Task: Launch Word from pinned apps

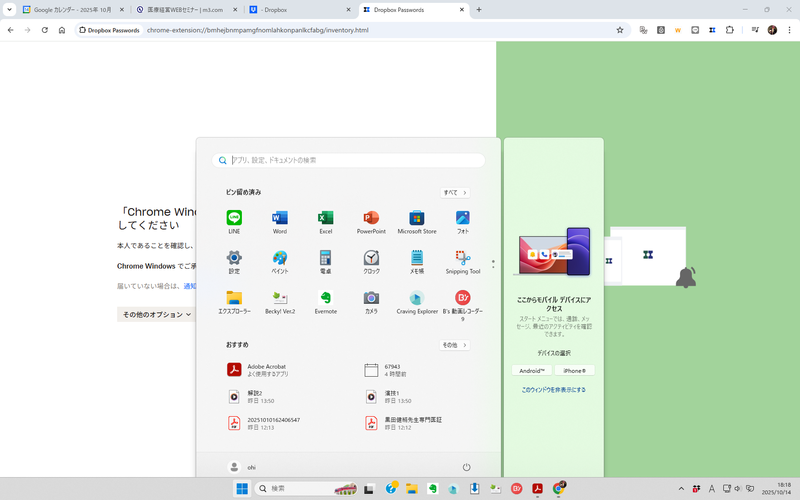Action: (279, 222)
